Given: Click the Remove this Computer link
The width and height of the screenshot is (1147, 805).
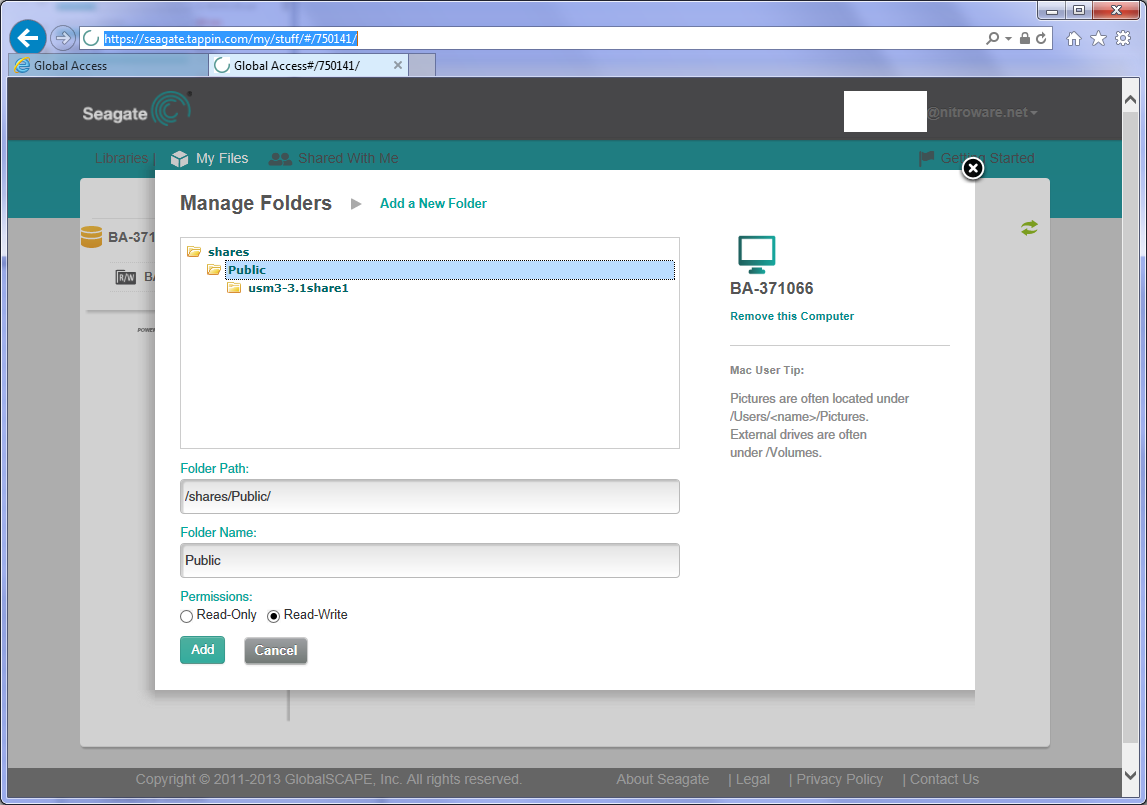Looking at the screenshot, I should (x=792, y=316).
